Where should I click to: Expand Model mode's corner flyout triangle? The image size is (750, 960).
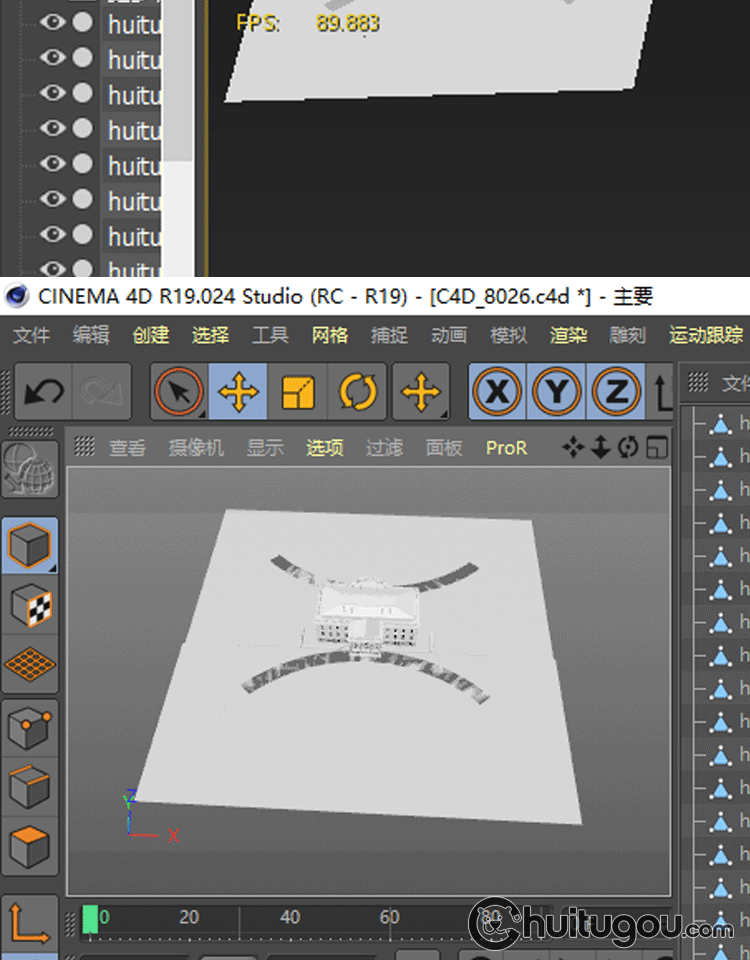coord(53,569)
